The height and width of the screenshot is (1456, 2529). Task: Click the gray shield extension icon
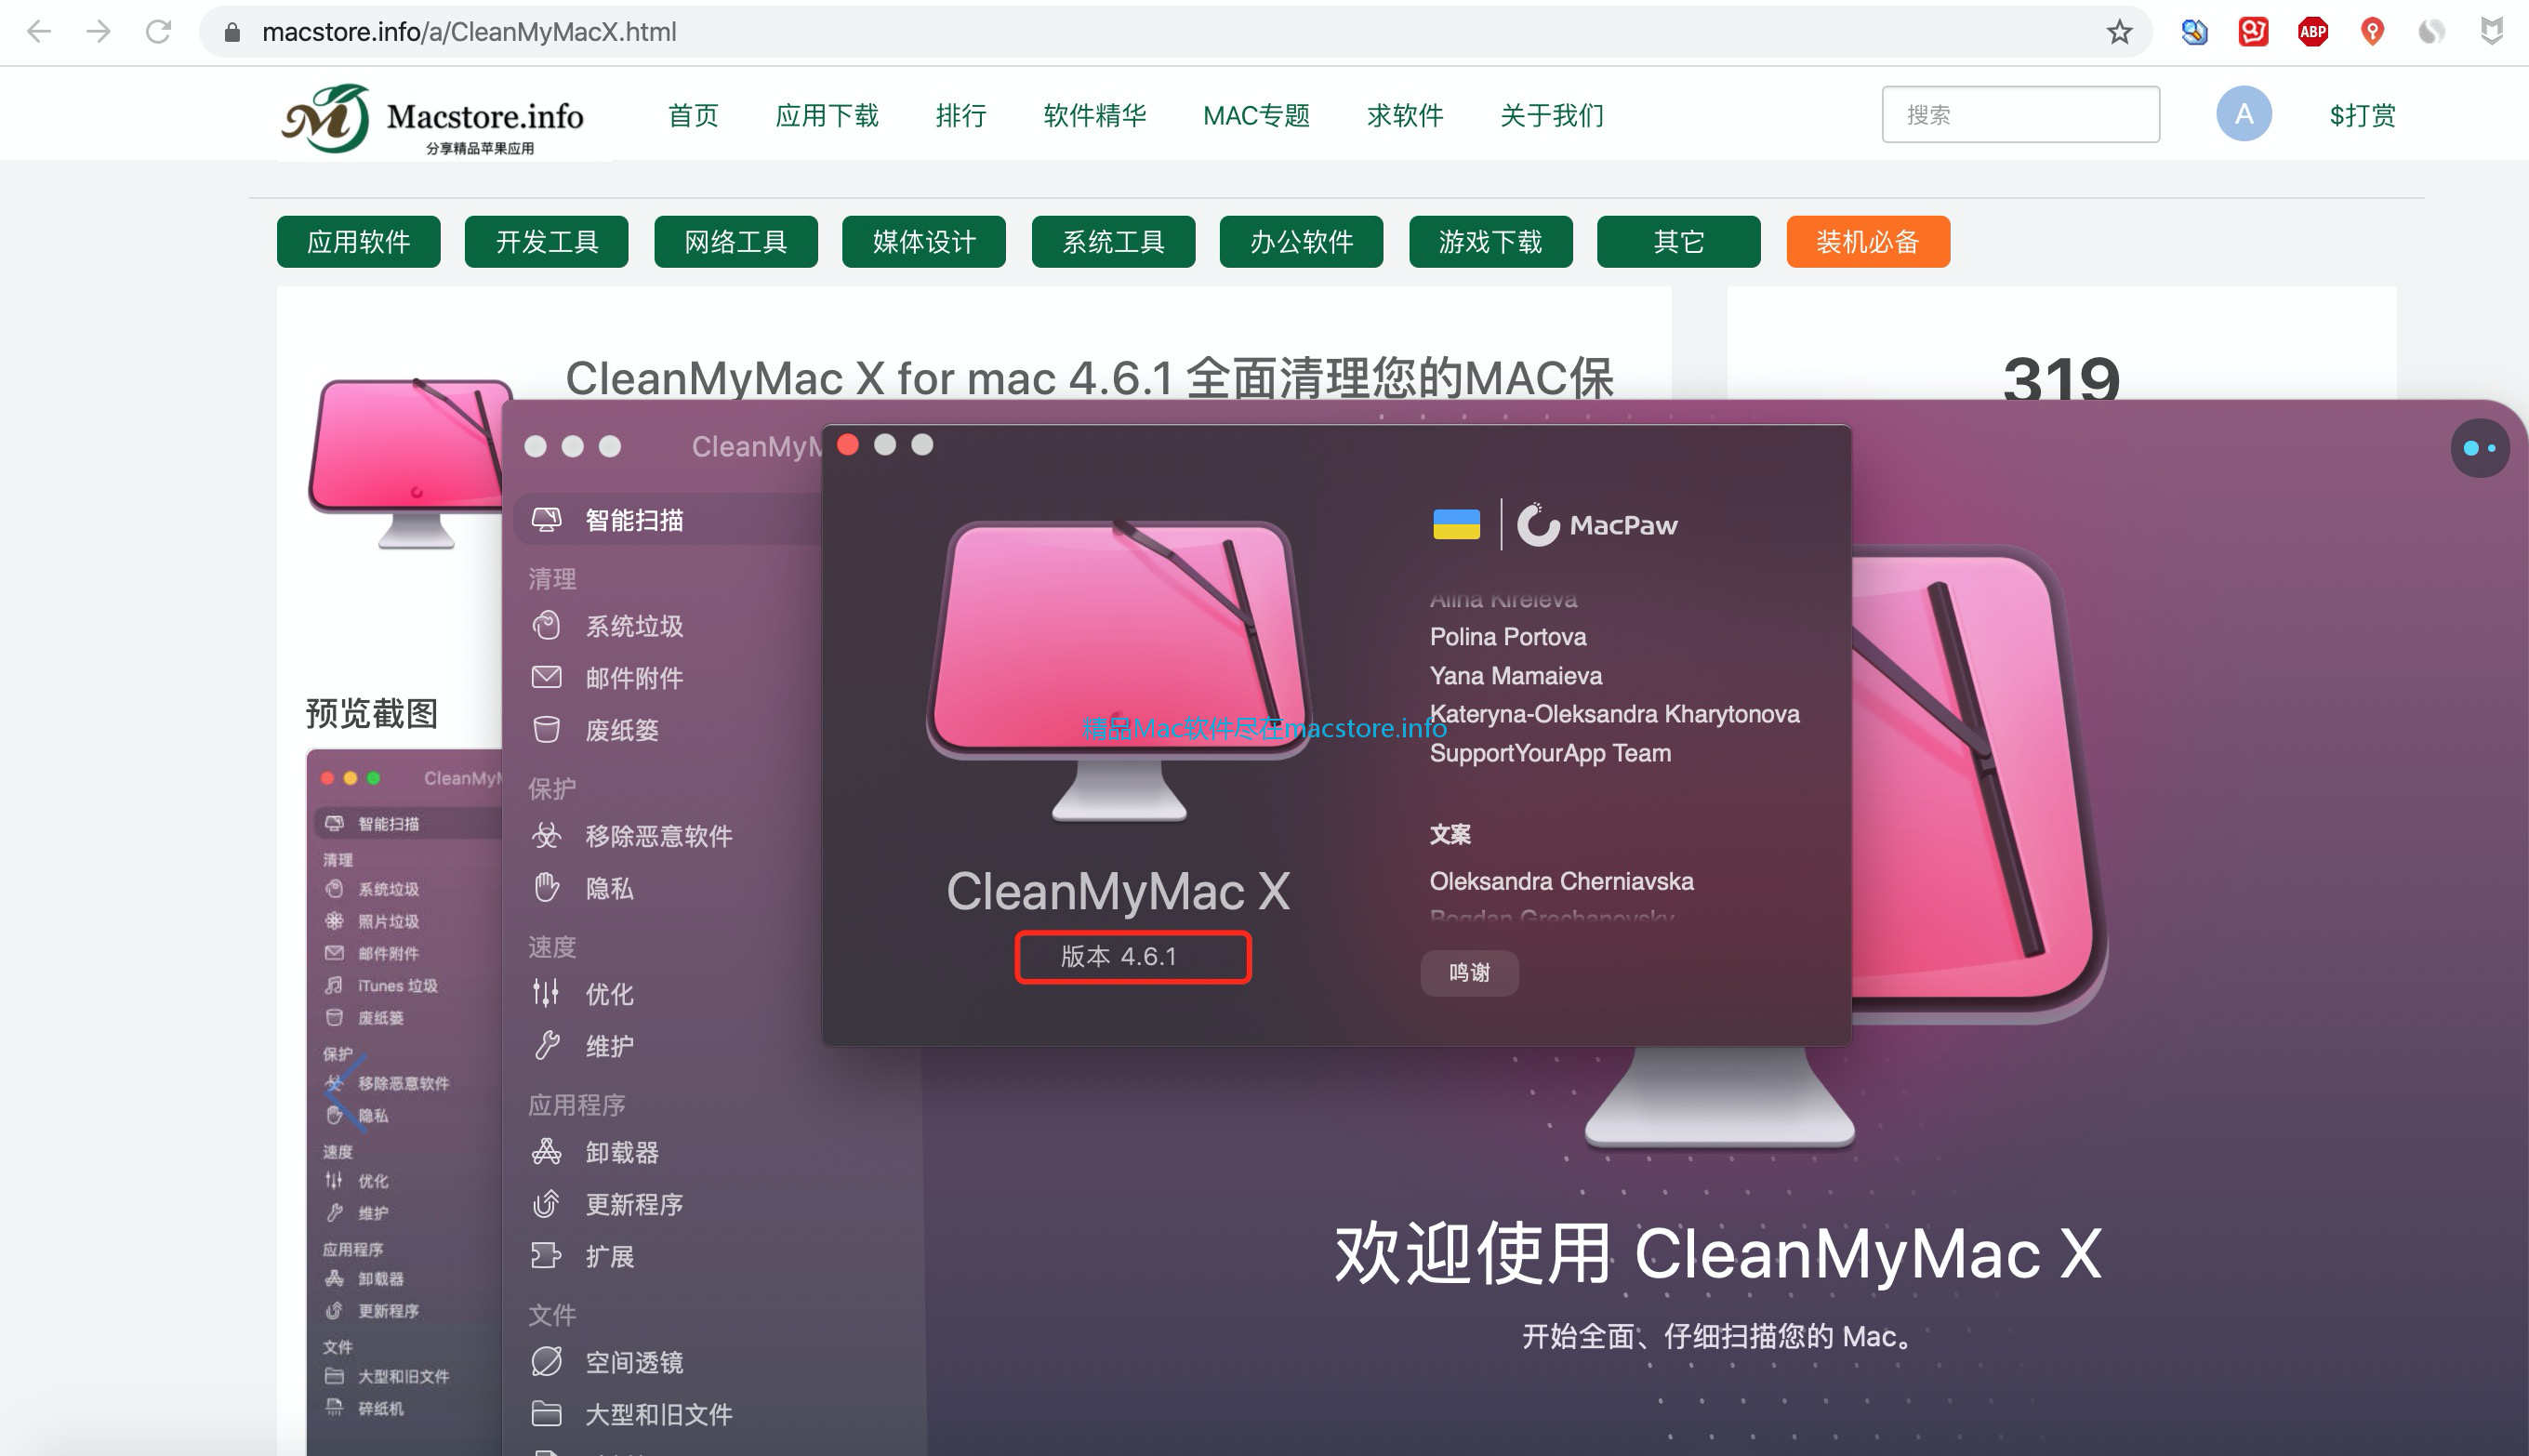click(x=2491, y=32)
